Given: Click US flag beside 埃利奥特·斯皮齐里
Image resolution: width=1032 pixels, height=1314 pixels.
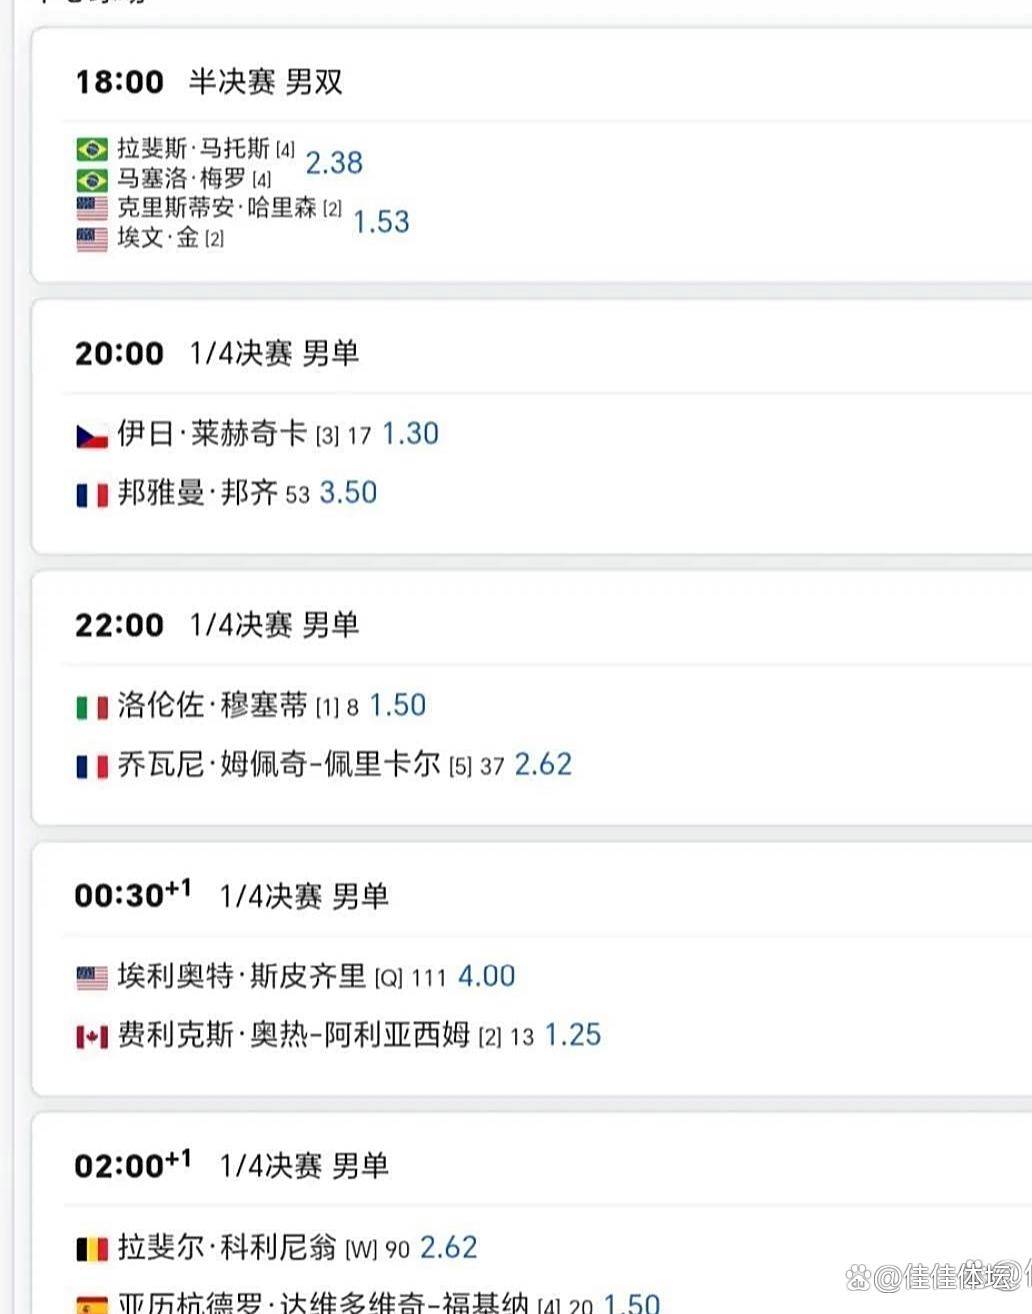Looking at the screenshot, I should tap(92, 978).
